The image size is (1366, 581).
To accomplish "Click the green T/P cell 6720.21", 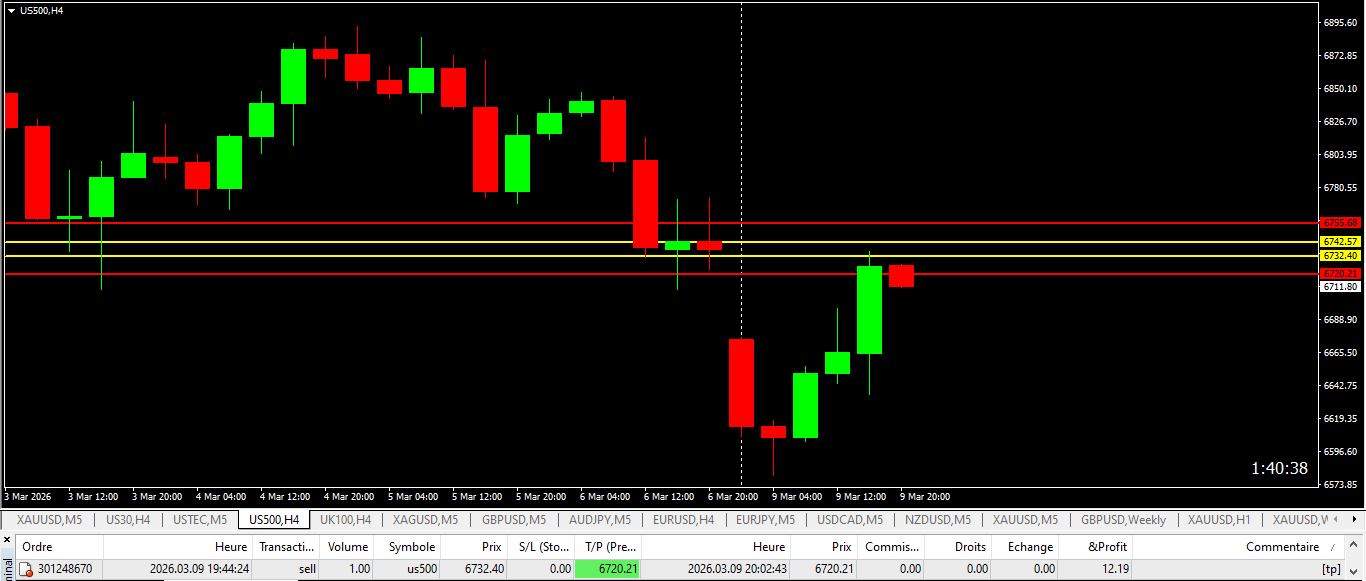I will pyautogui.click(x=608, y=569).
